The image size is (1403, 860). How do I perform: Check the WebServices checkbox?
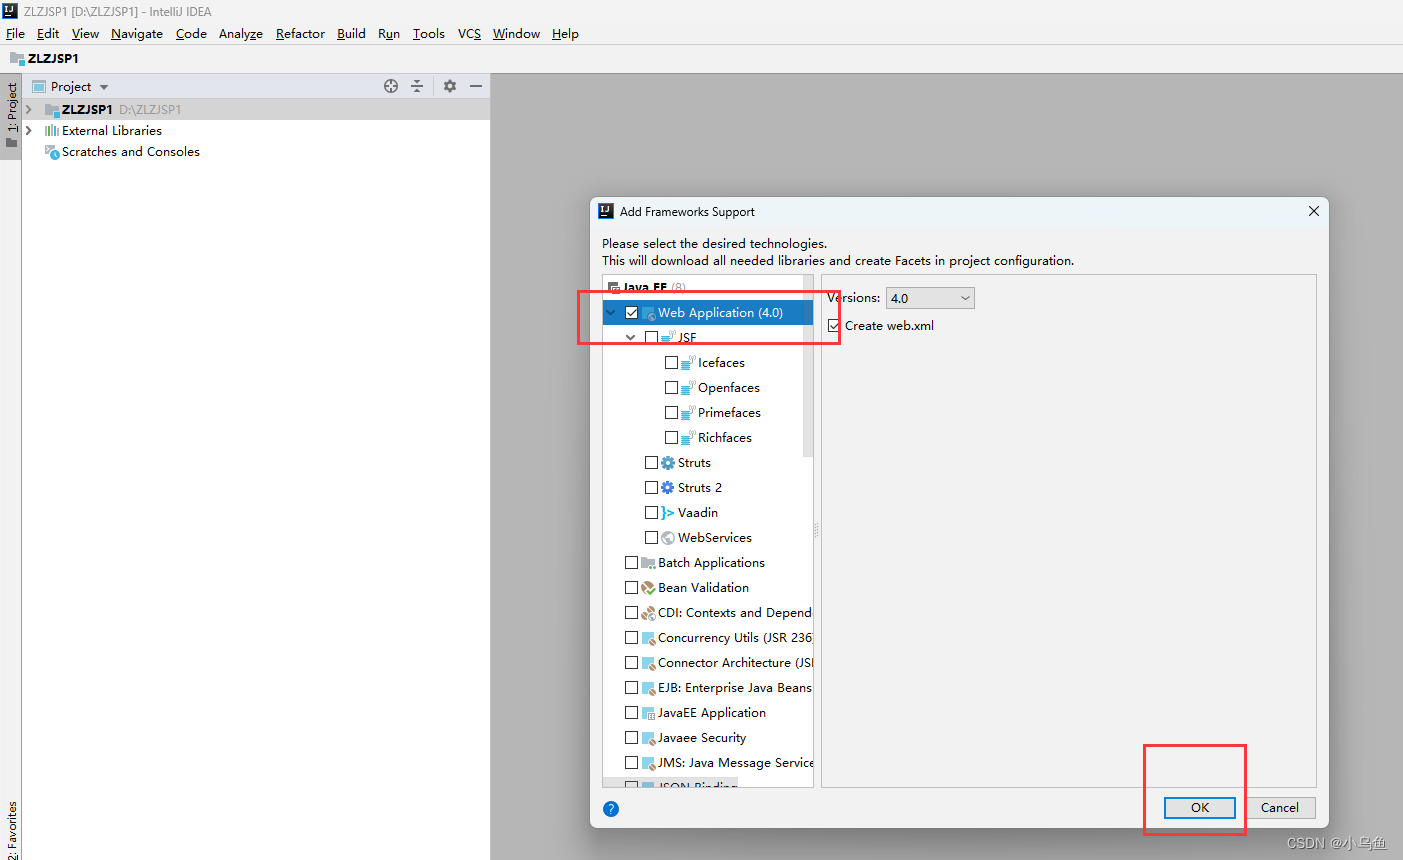point(651,538)
